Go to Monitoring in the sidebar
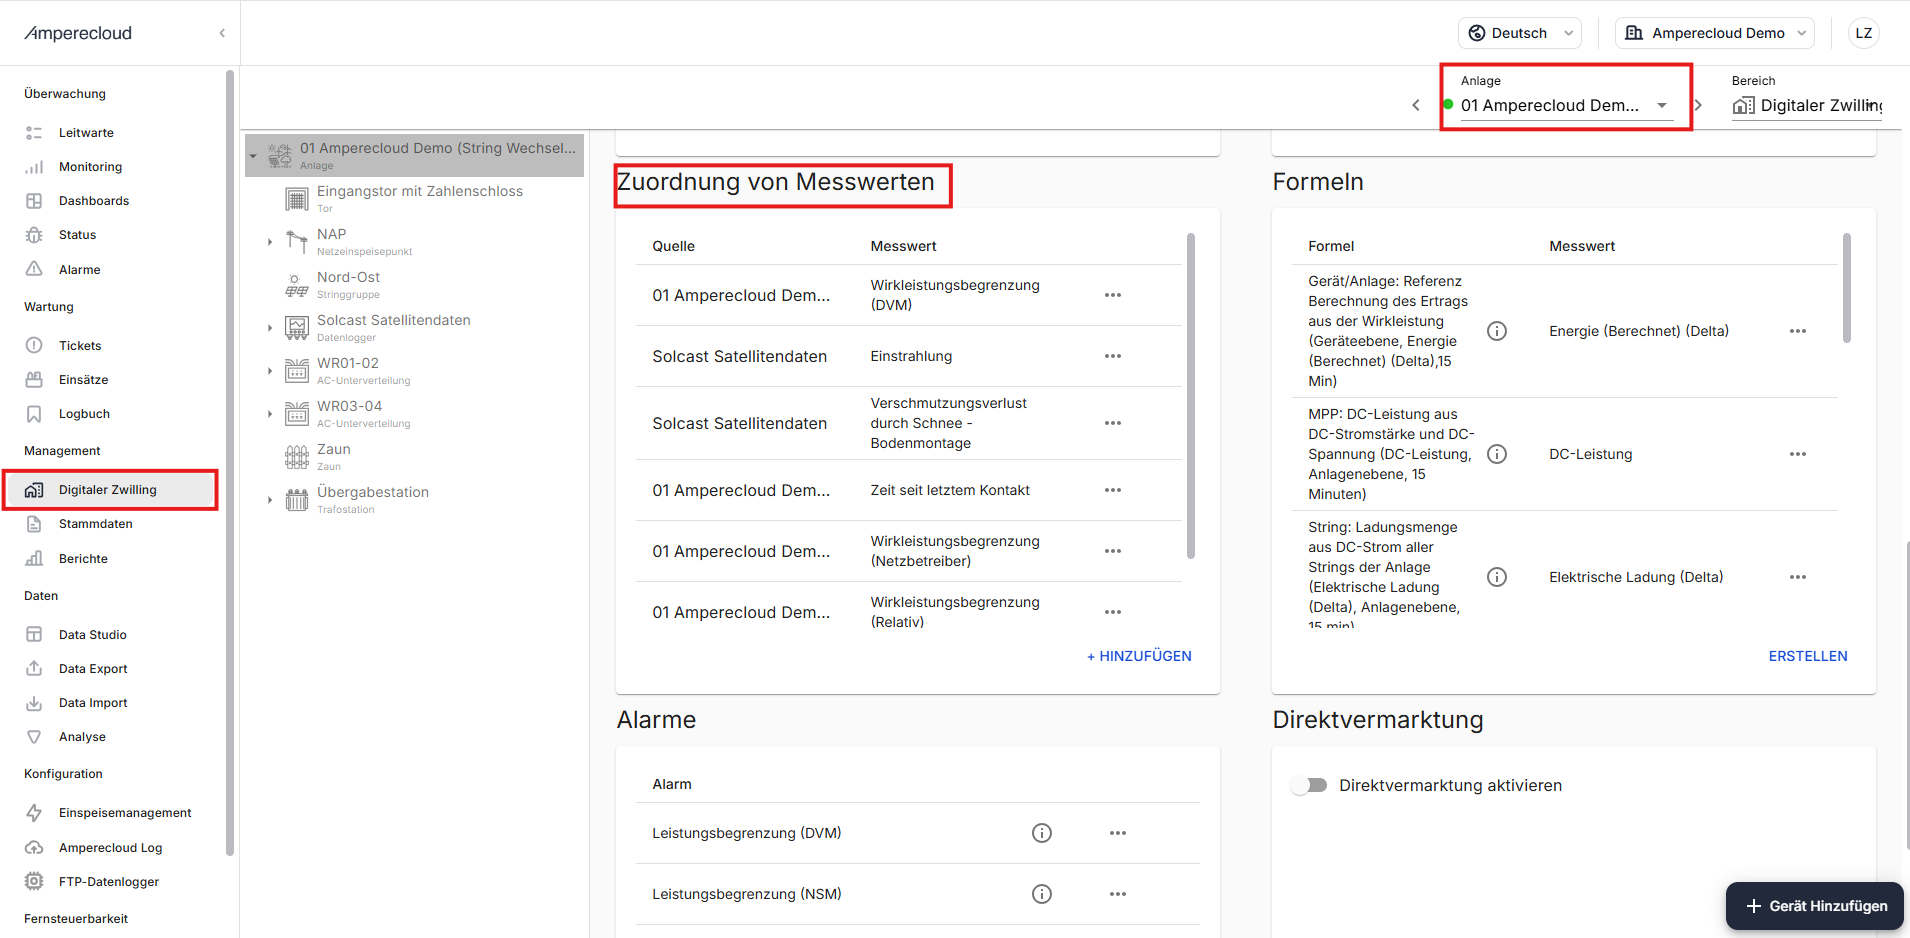Image resolution: width=1910 pixels, height=938 pixels. pyautogui.click(x=90, y=167)
